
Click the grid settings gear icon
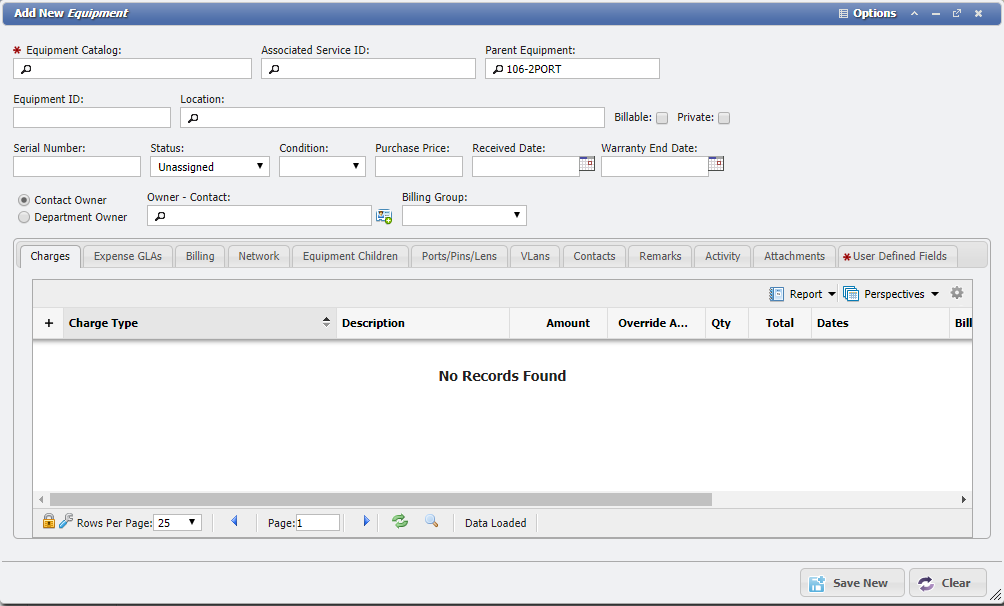click(957, 293)
